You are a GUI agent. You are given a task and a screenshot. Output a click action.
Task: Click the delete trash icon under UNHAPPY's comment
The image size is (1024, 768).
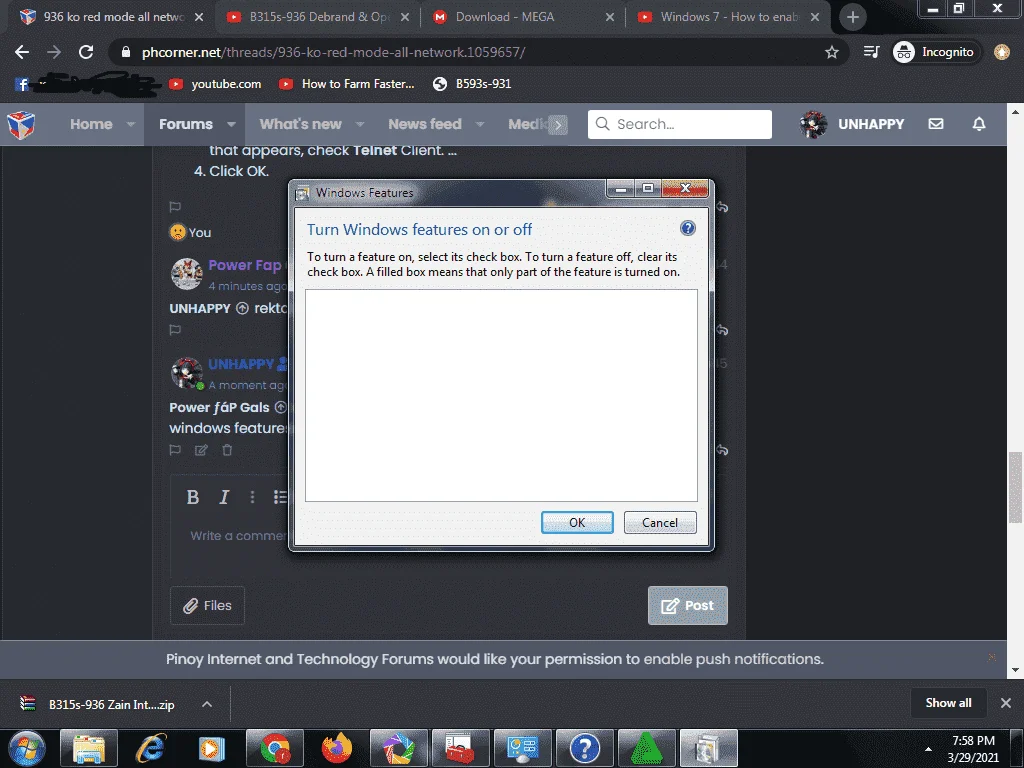(x=227, y=450)
